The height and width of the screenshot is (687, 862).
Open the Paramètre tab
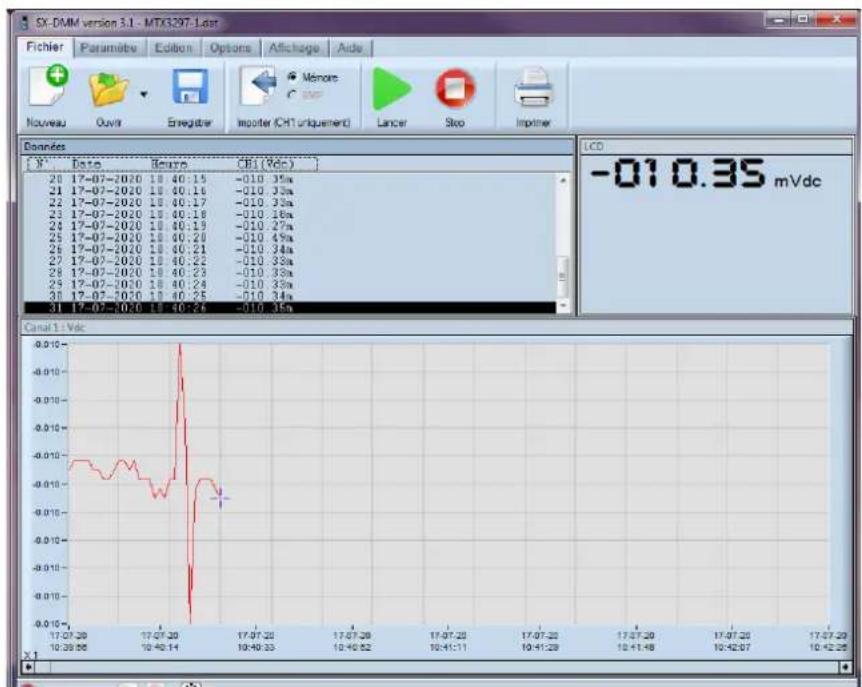(109, 48)
